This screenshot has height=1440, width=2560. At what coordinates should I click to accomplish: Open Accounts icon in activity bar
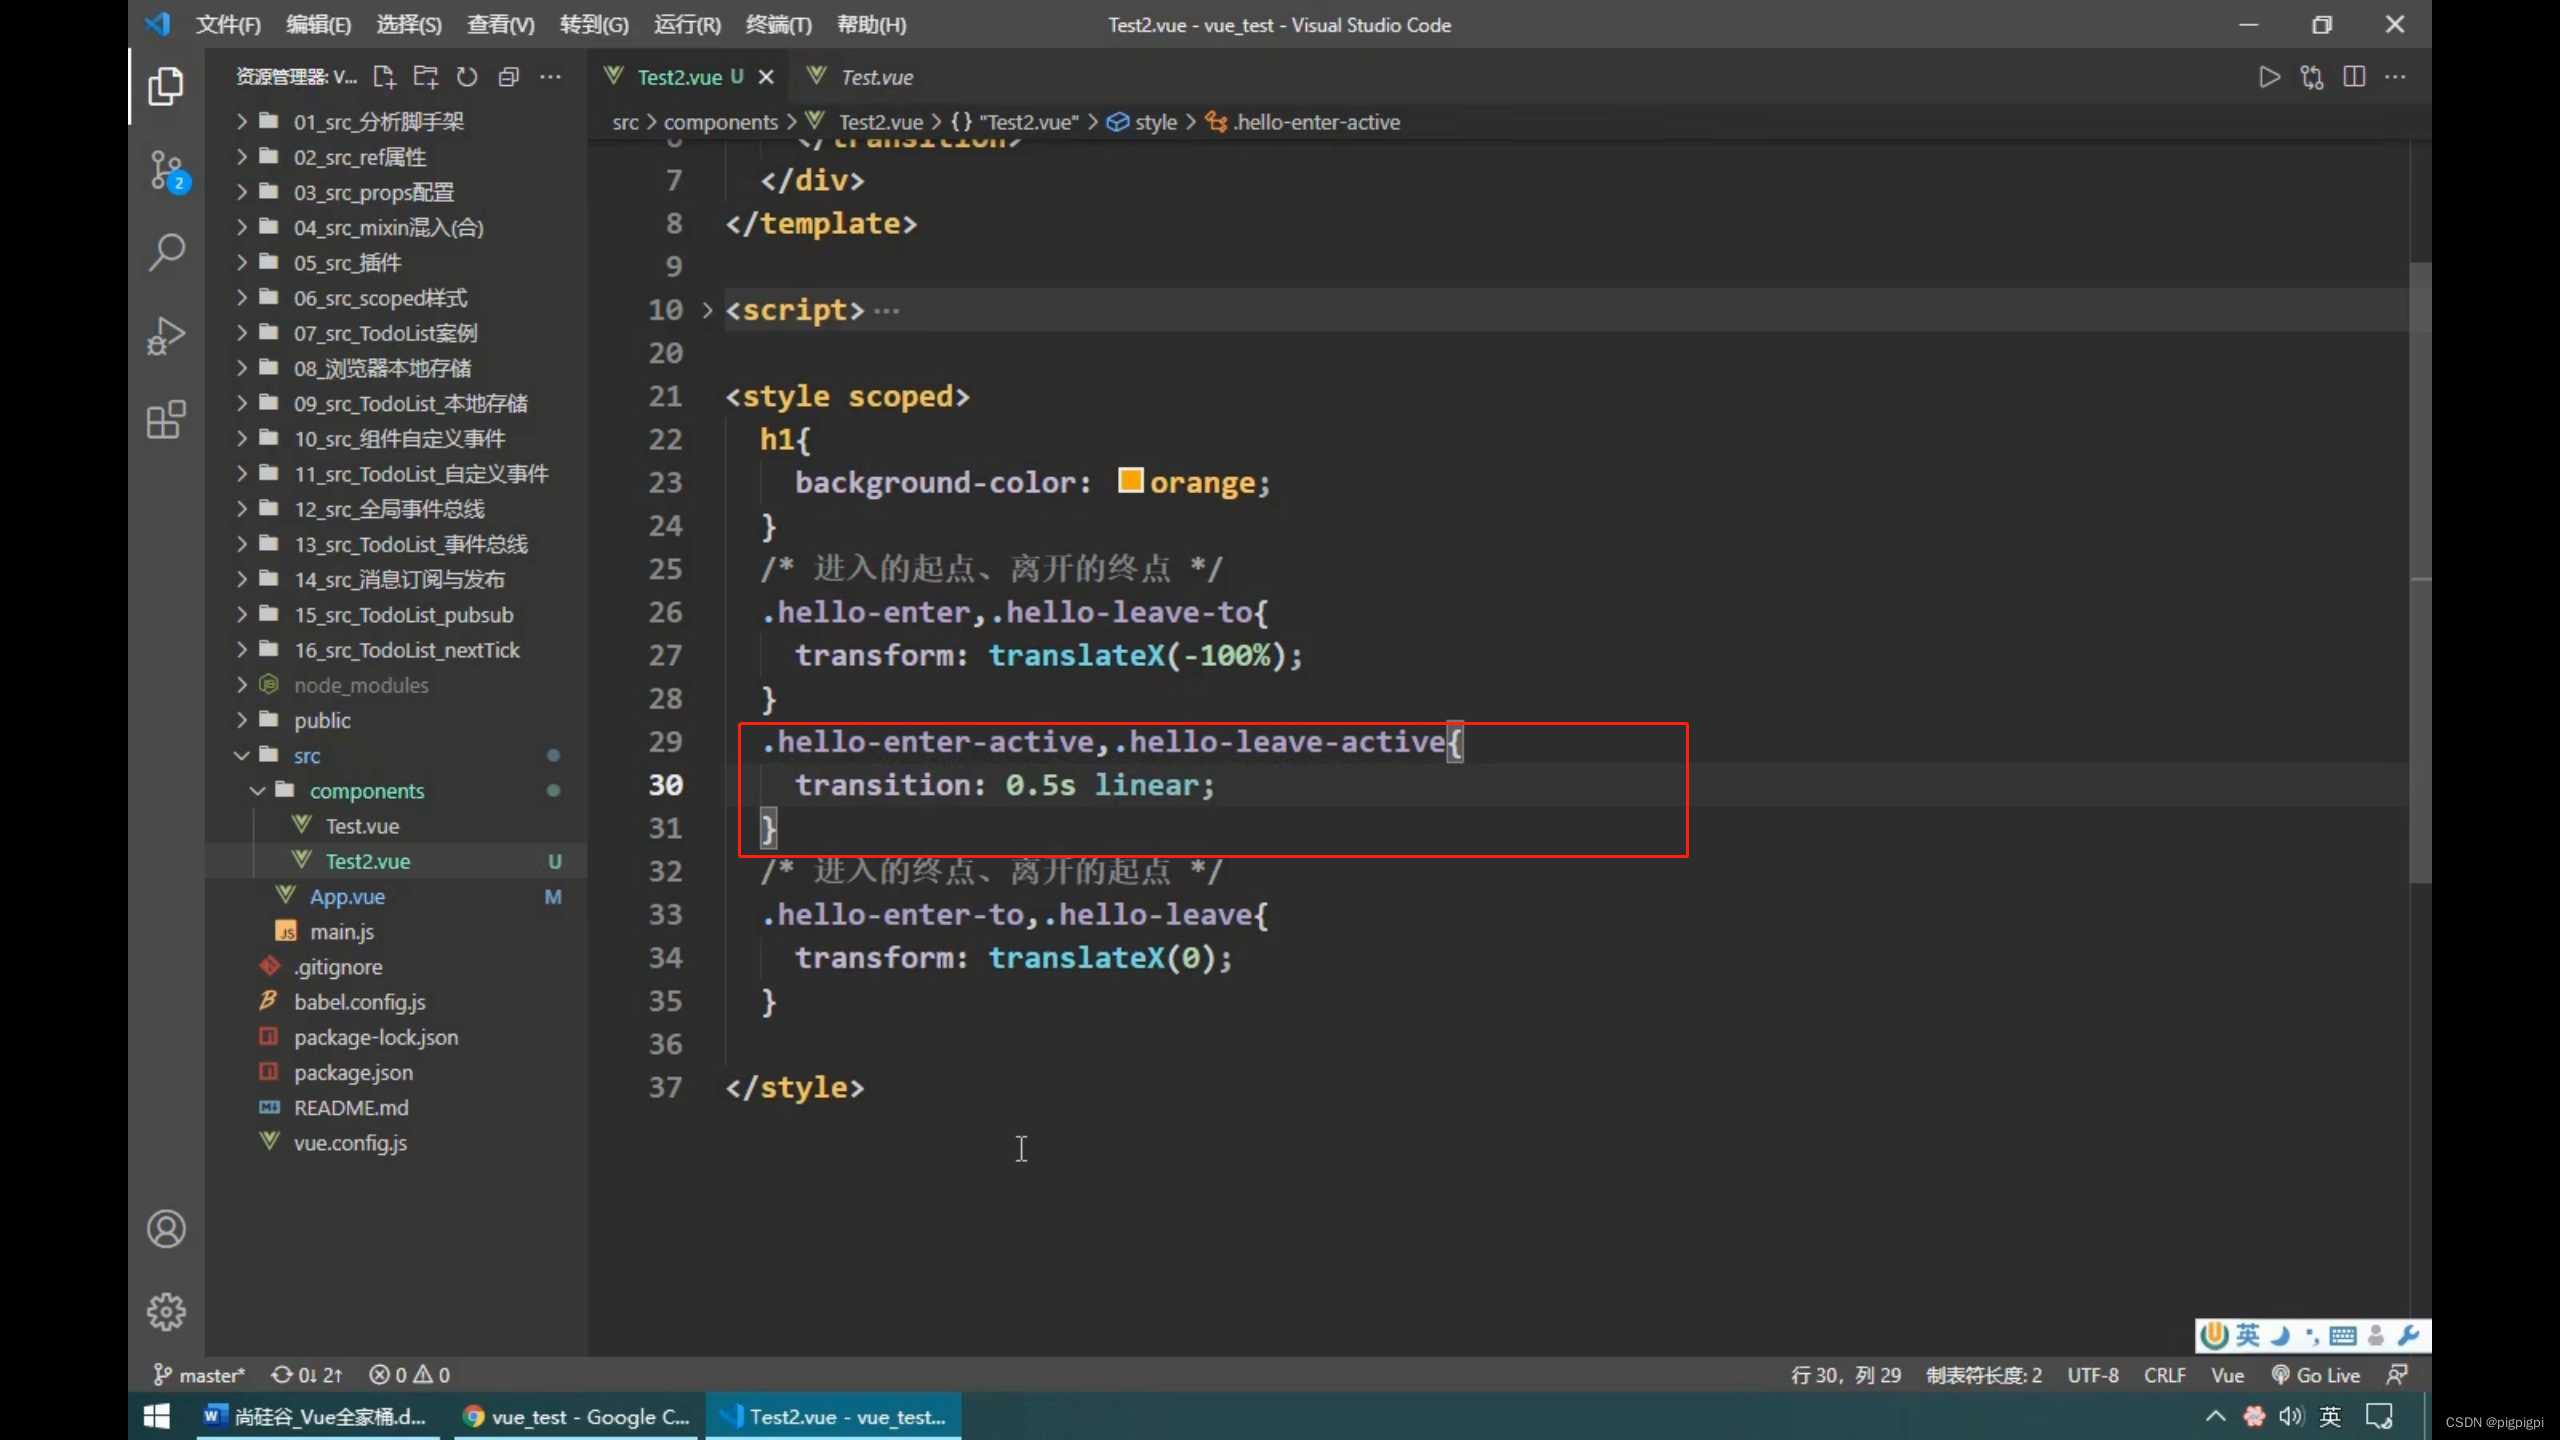[166, 1229]
